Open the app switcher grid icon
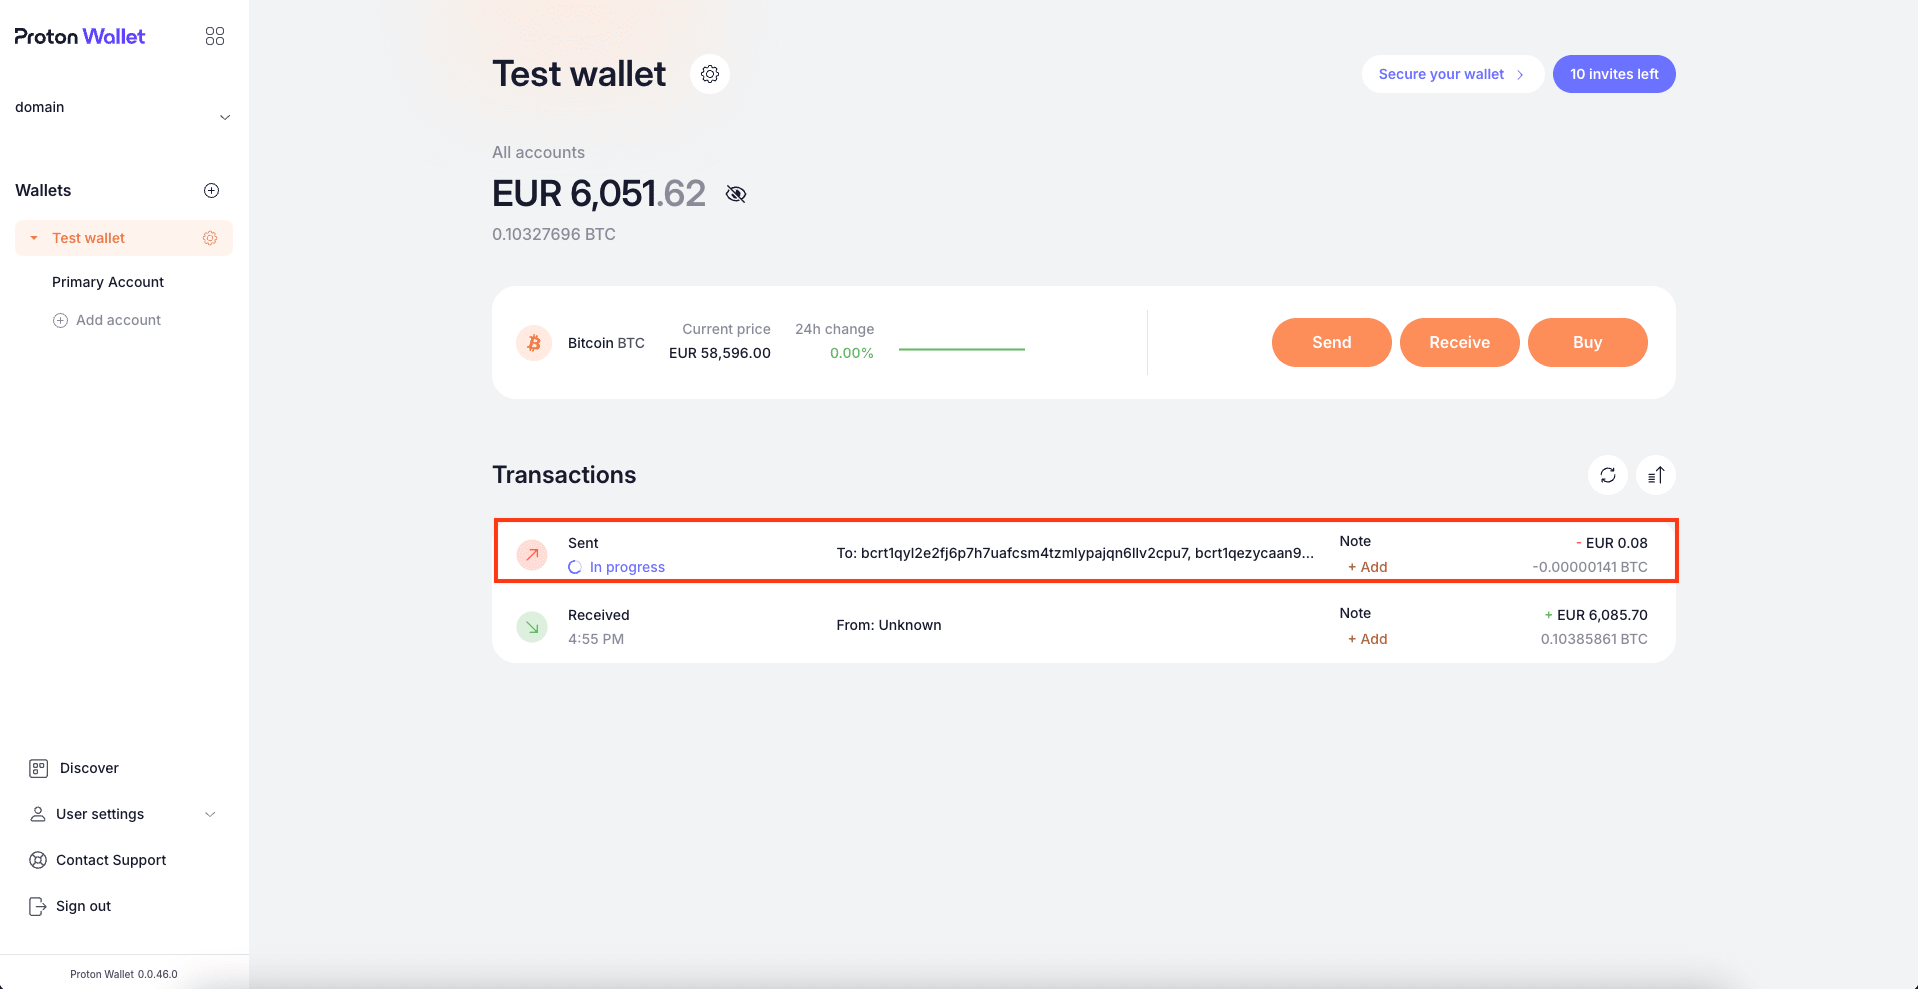This screenshot has height=989, width=1918. tap(214, 35)
